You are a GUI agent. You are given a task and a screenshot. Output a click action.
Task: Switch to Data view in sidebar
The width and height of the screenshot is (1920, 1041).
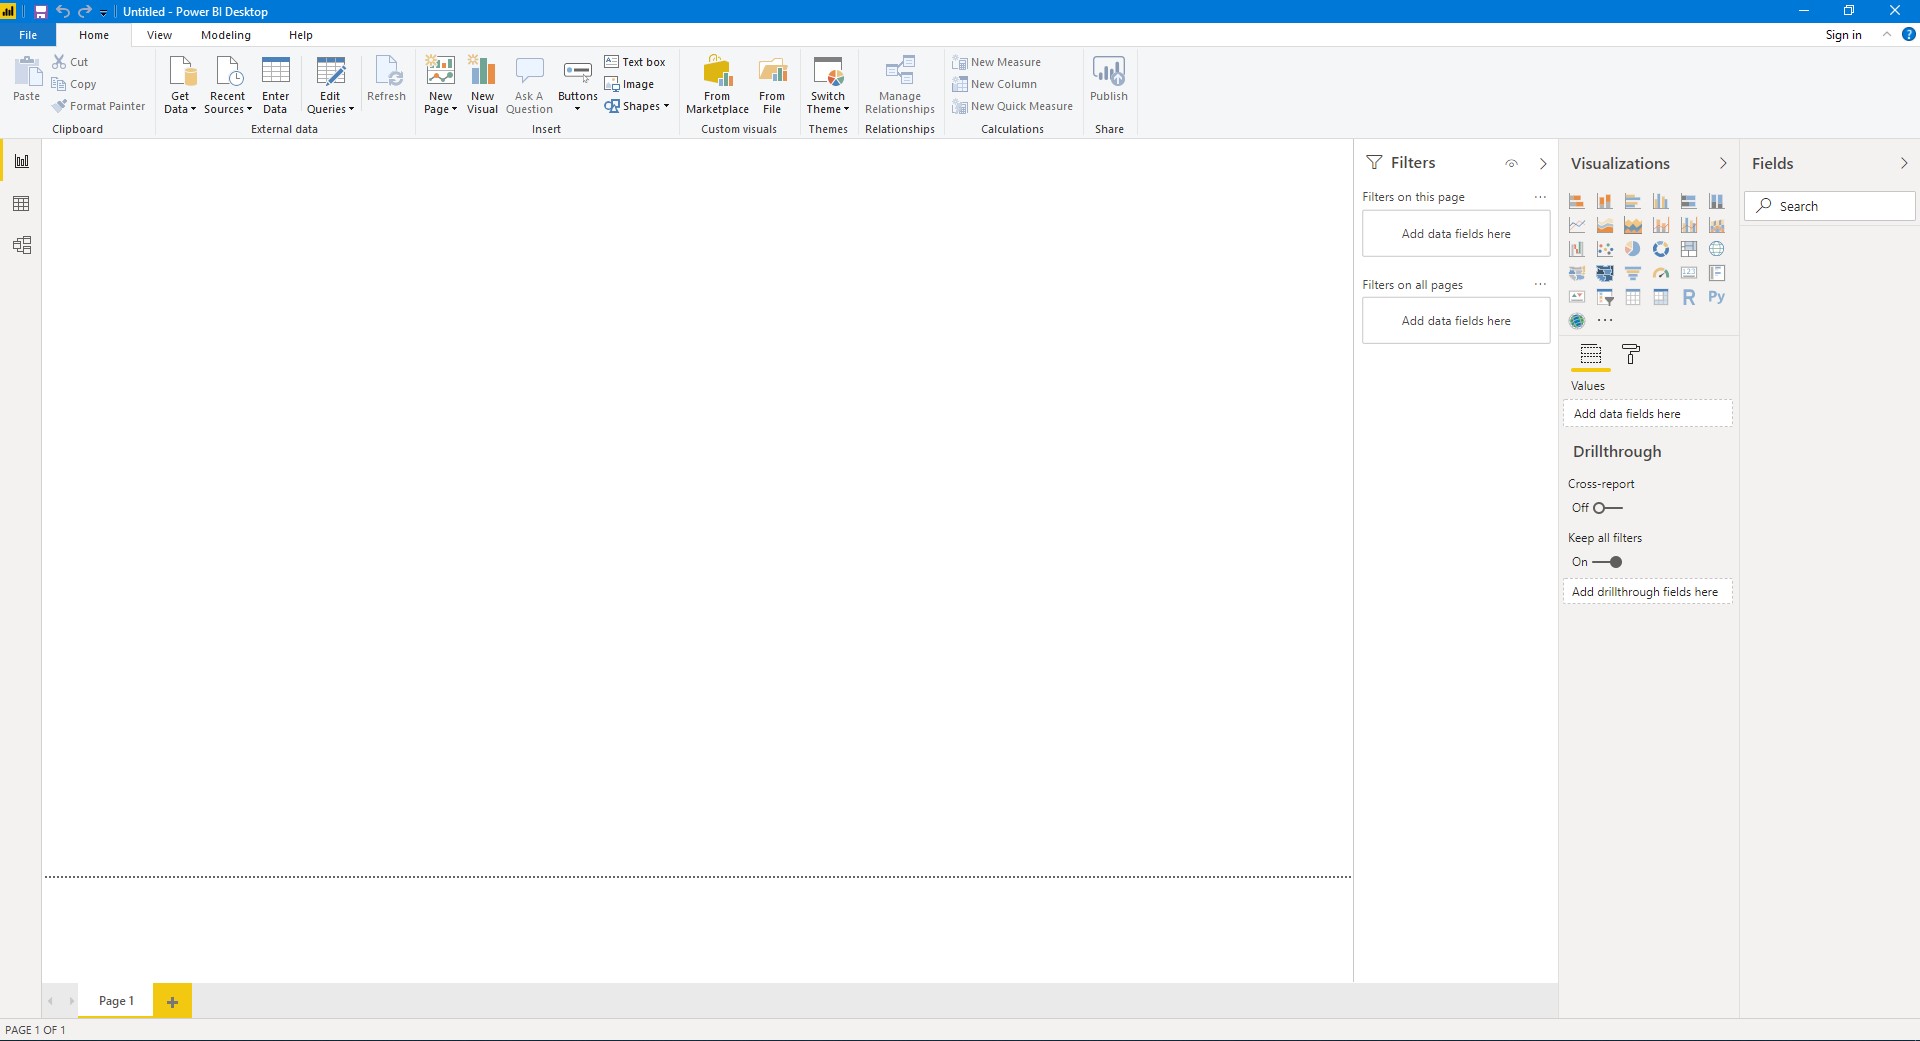21,204
